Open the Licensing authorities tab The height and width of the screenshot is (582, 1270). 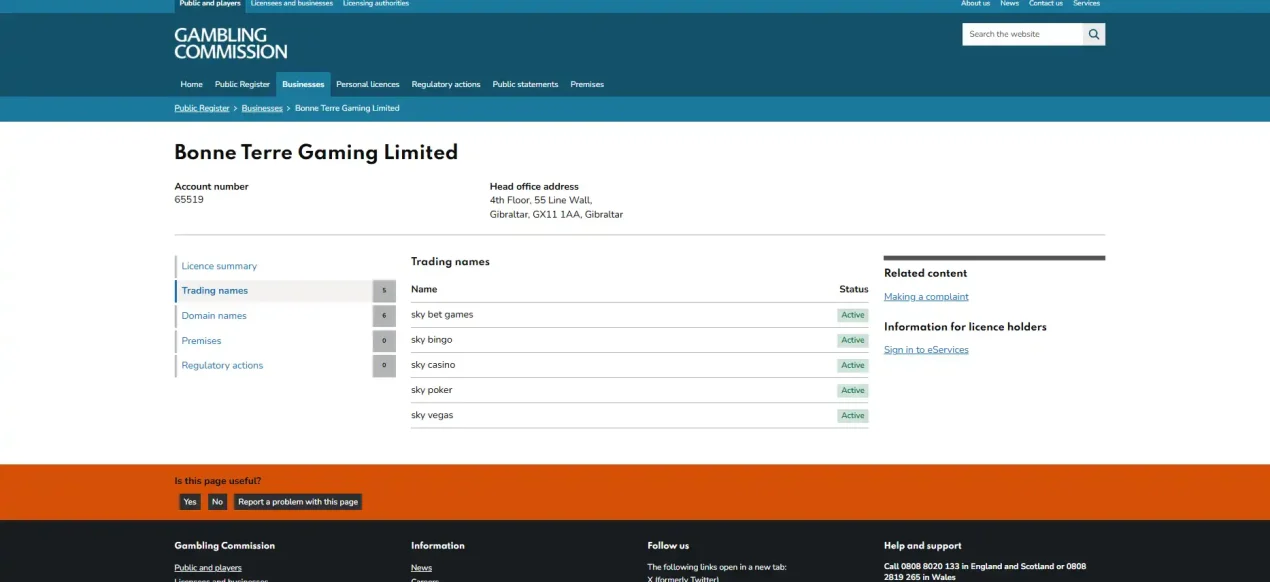click(x=376, y=4)
